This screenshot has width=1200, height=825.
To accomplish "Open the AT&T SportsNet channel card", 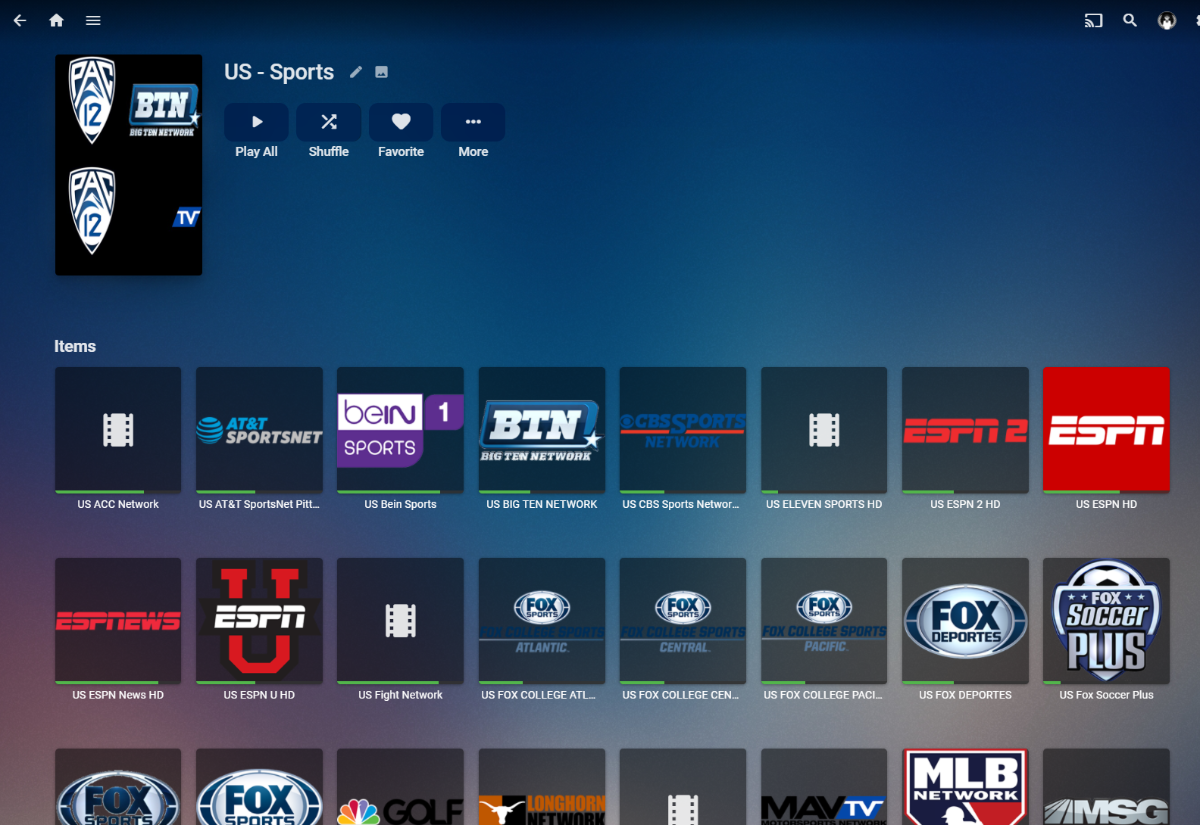I will point(259,430).
